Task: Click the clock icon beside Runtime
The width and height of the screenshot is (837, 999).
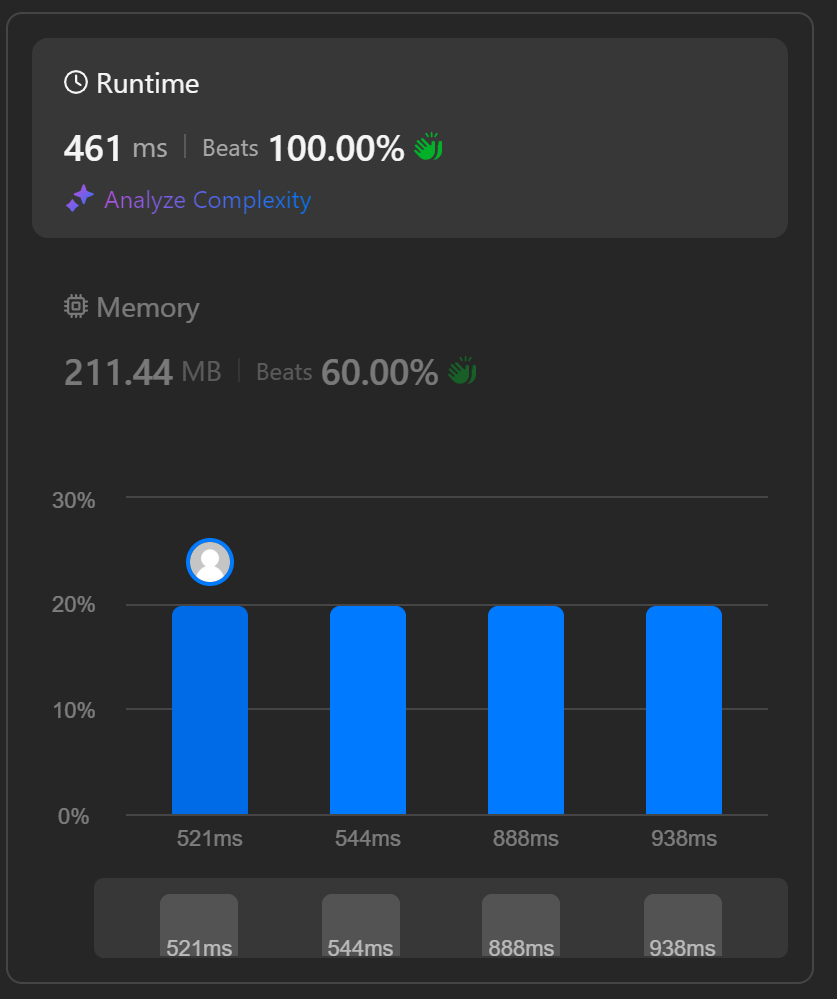Action: click(x=76, y=83)
